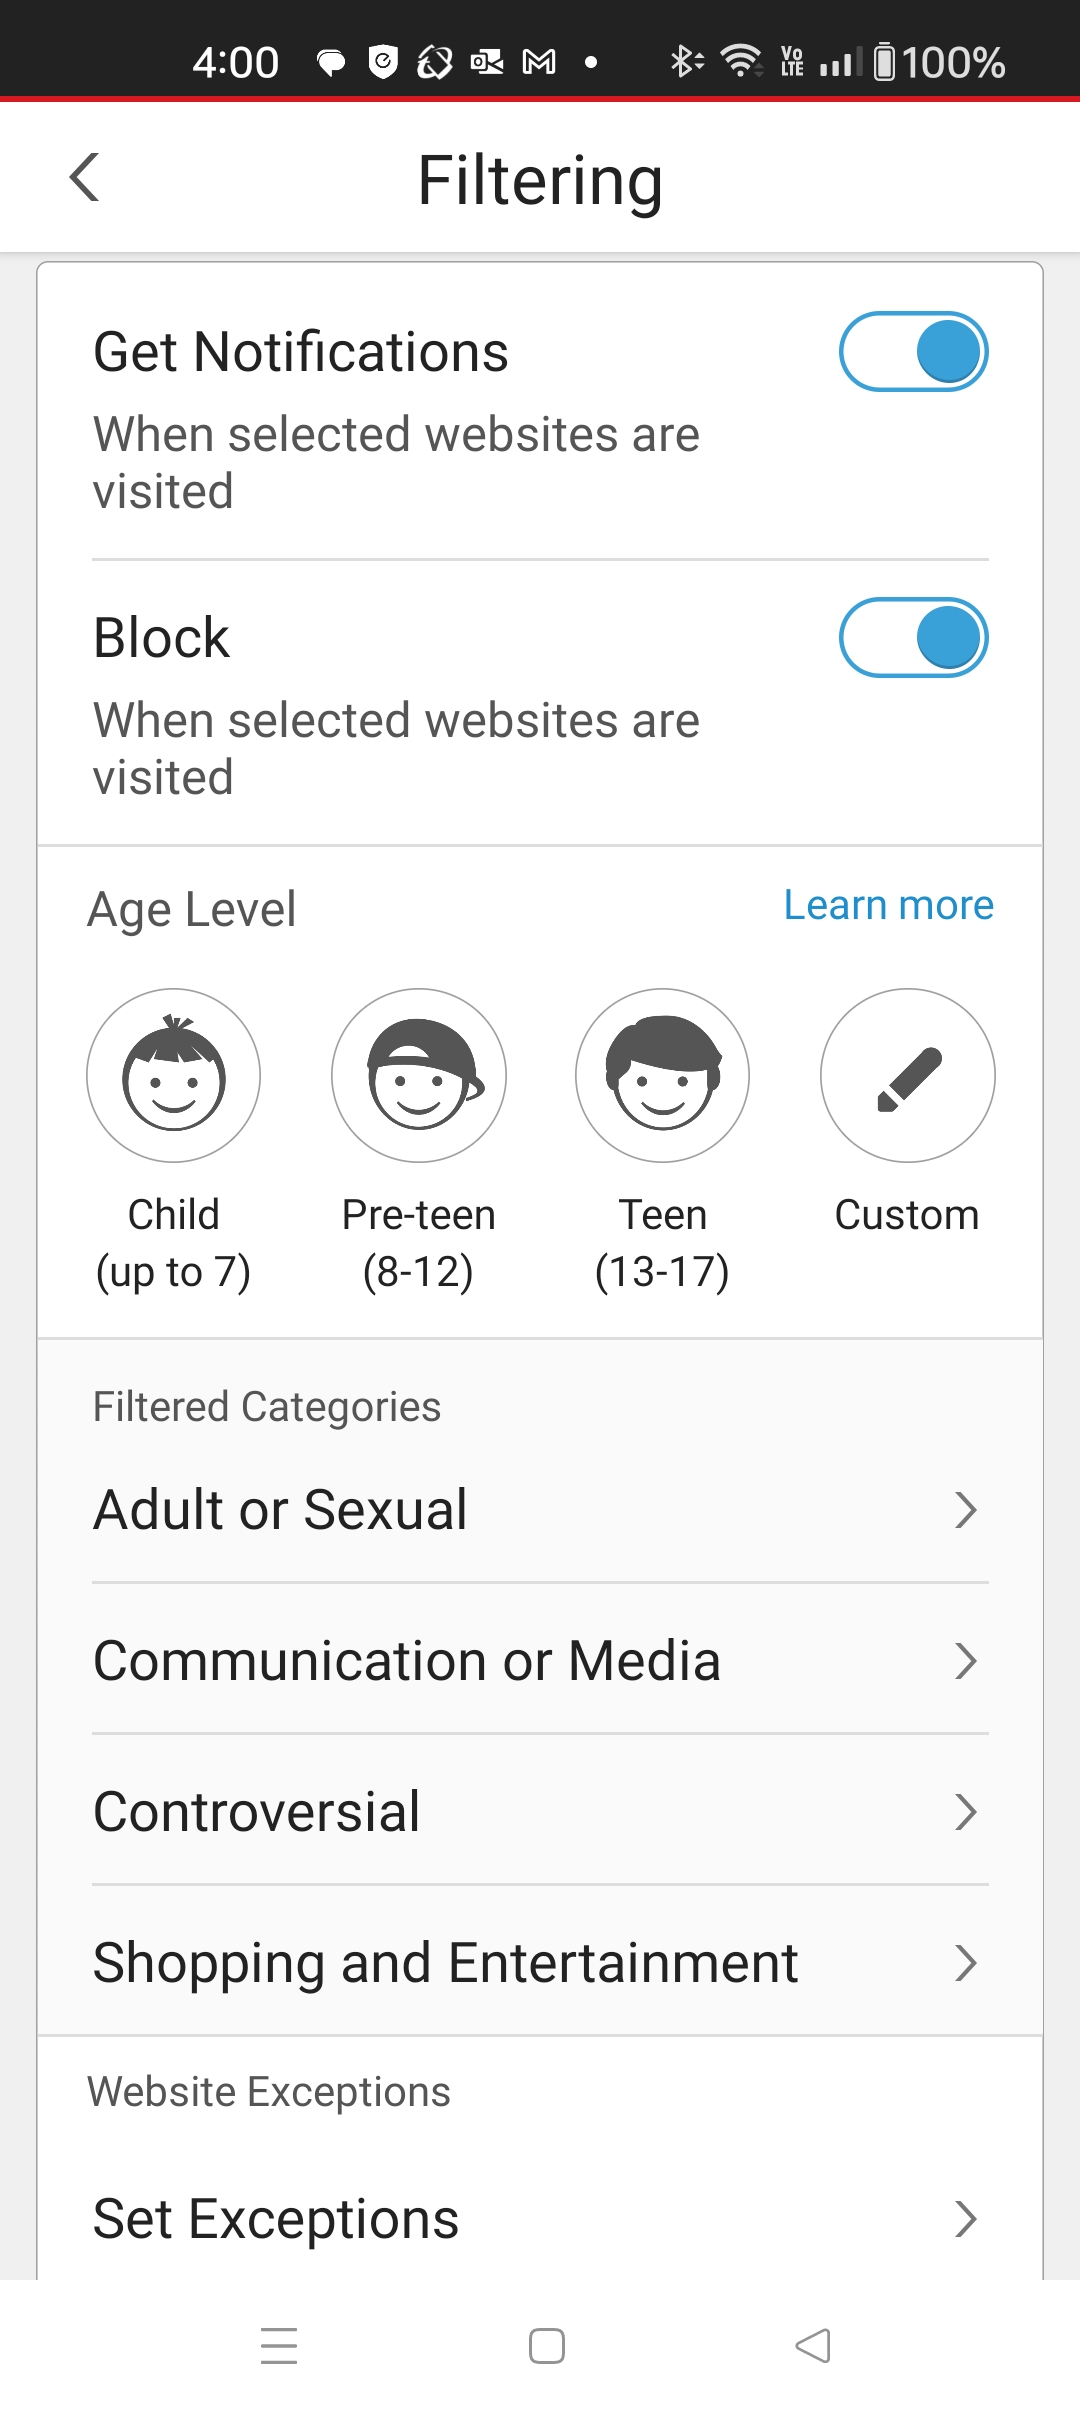This screenshot has width=1080, height=2412.
Task: Tap the back arrow in Filtering header
Action: pos(85,178)
